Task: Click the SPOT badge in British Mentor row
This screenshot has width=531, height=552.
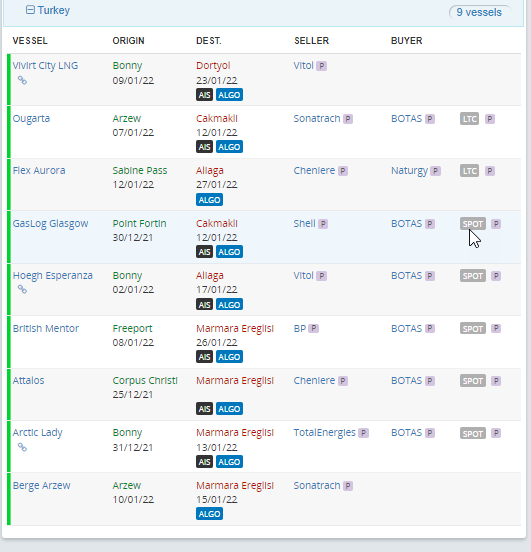Action: pyautogui.click(x=473, y=328)
